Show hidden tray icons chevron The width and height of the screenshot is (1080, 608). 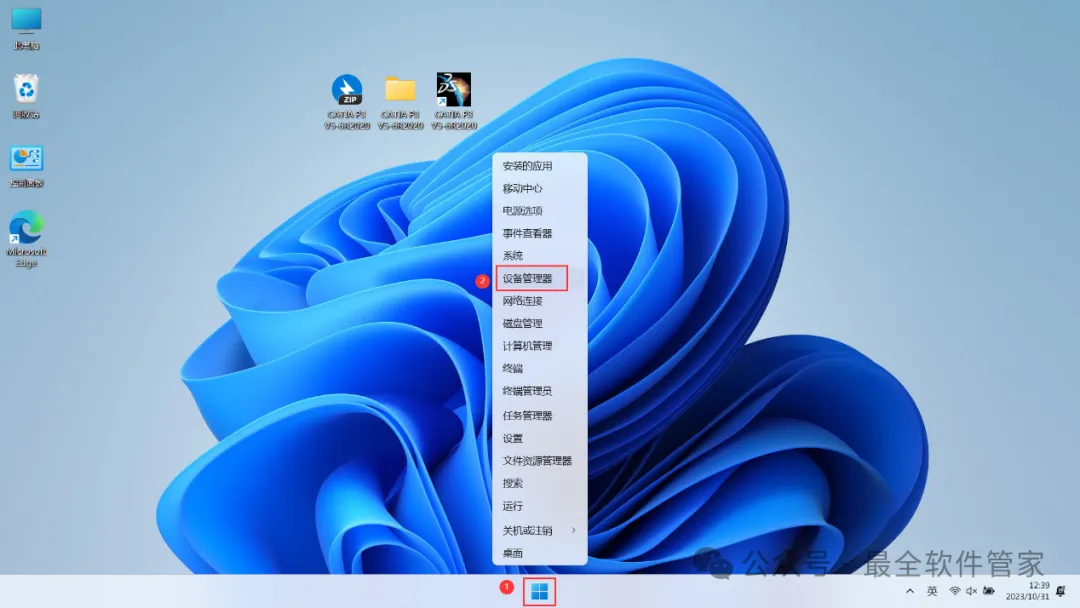coord(910,591)
